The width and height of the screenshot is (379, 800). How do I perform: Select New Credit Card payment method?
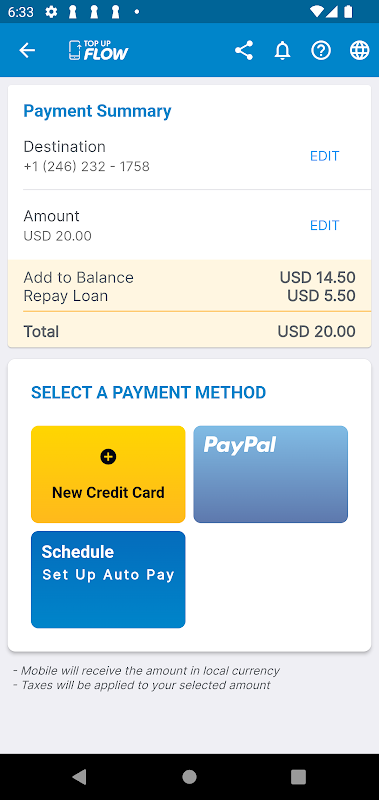108,474
